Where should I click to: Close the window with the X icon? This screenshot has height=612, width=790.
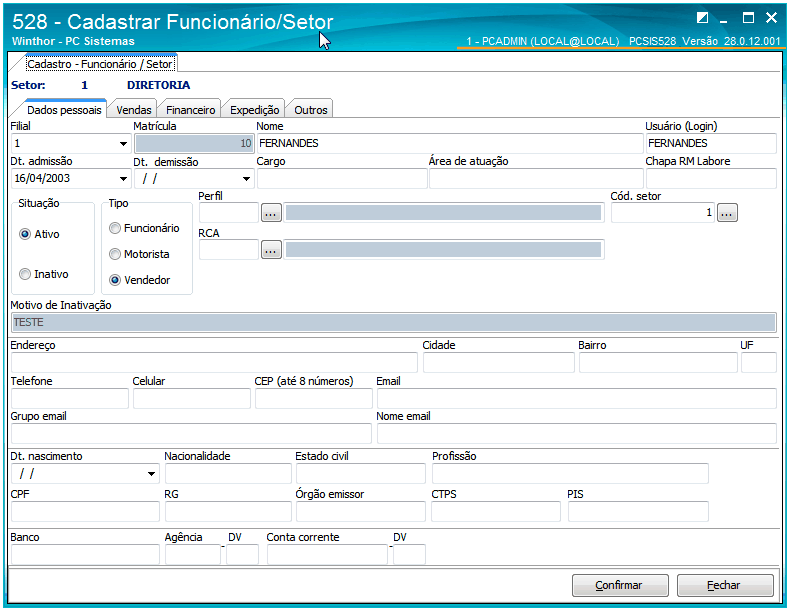(771, 18)
